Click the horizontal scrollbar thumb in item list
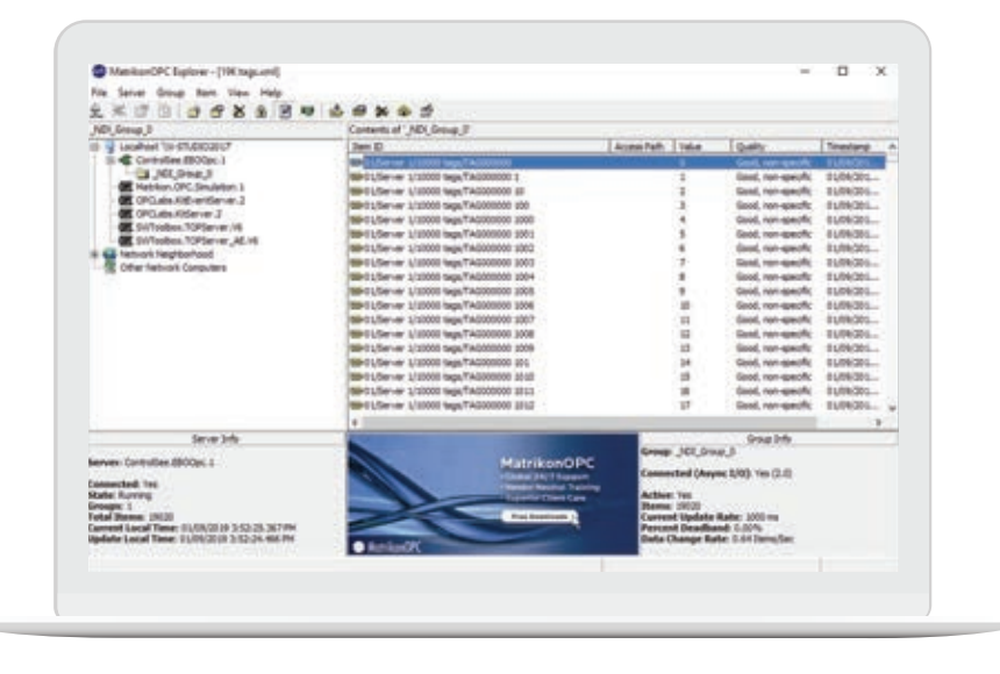Viewport: 1000px width, 674px height. point(589,422)
